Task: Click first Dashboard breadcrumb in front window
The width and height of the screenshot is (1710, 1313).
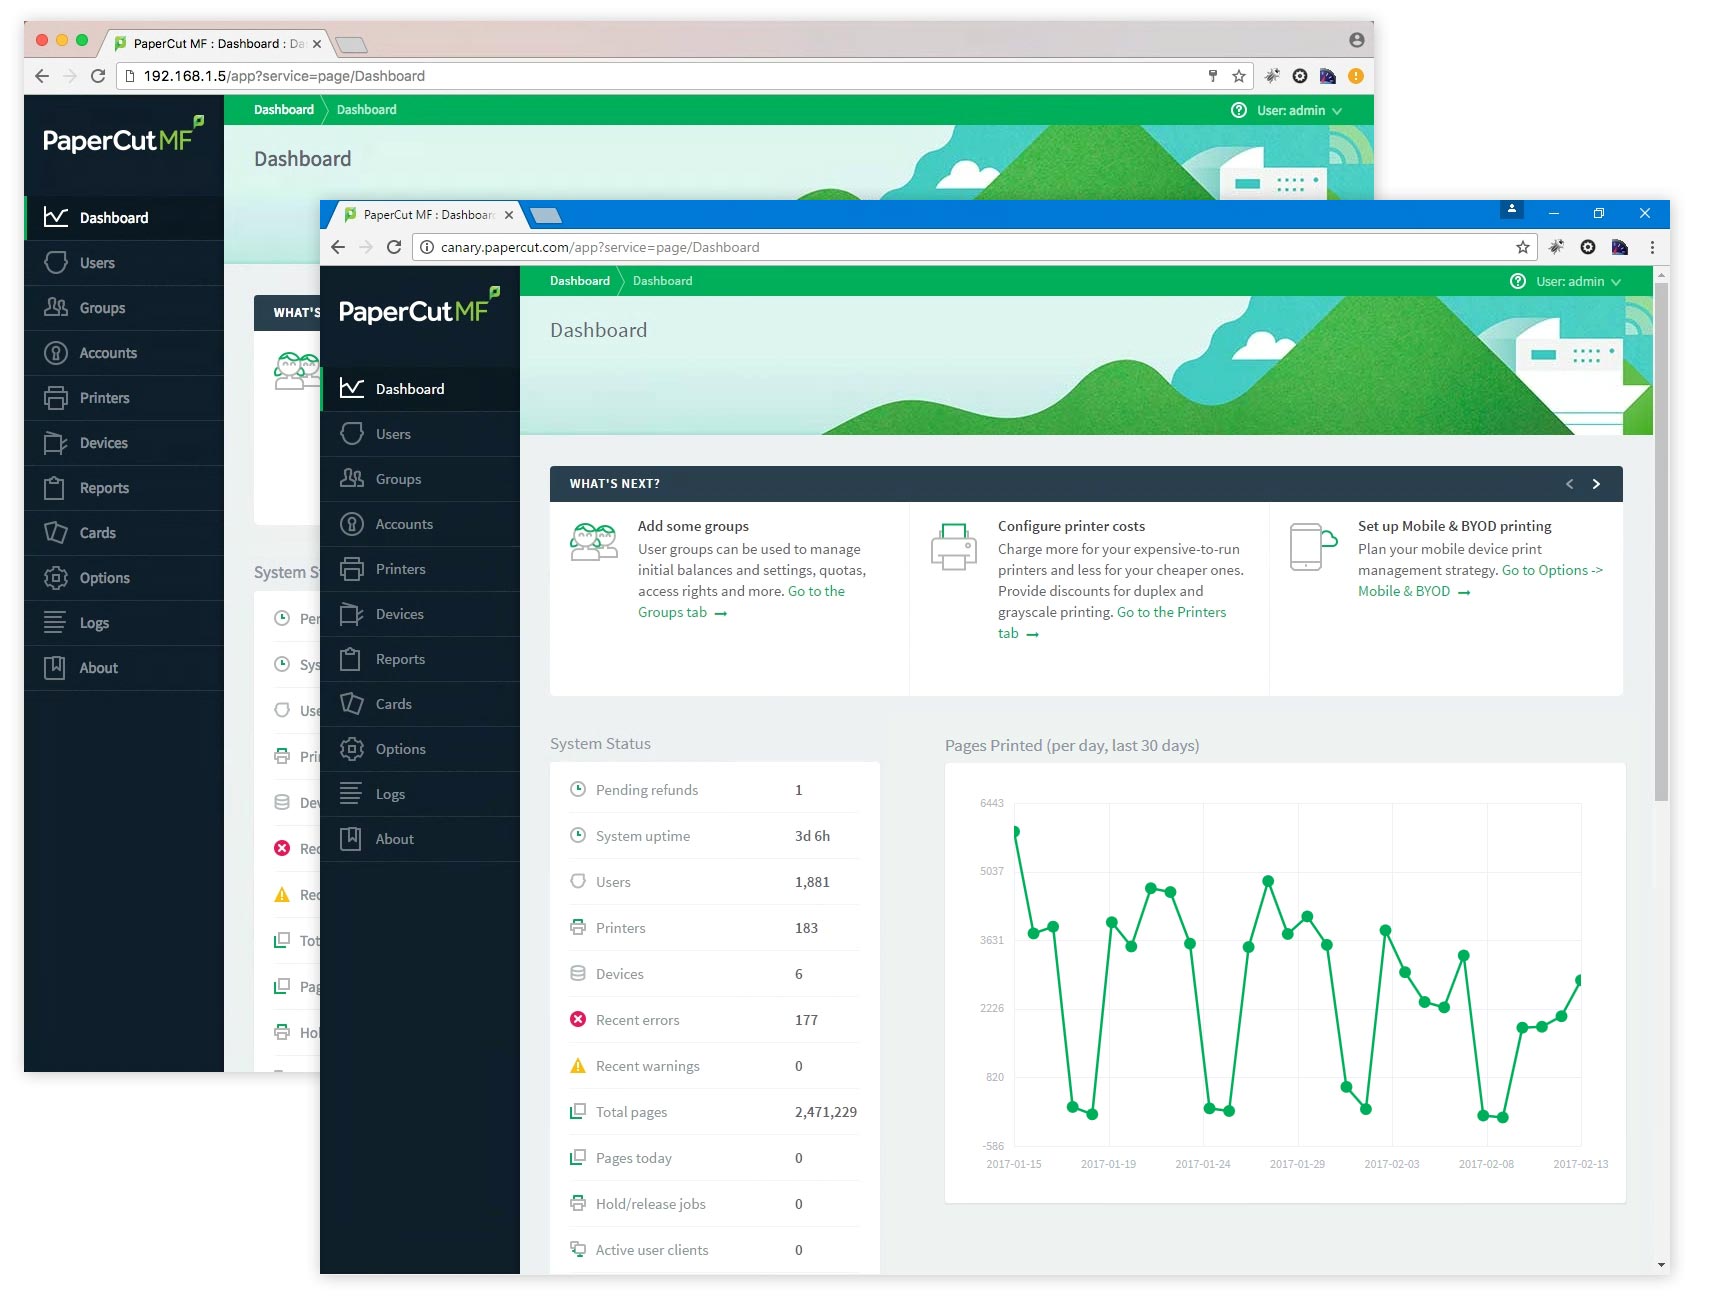Action: tap(580, 281)
